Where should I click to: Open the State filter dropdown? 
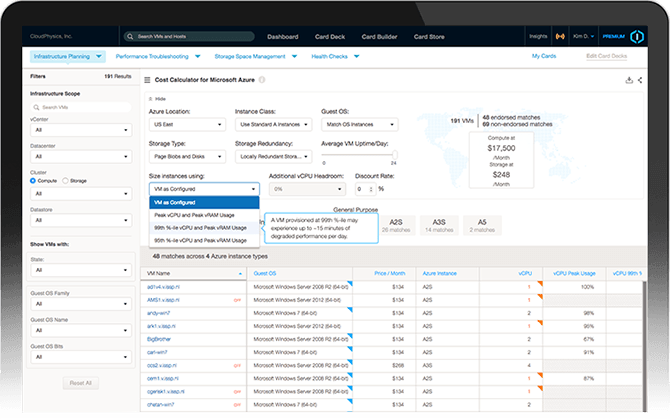pos(81,270)
